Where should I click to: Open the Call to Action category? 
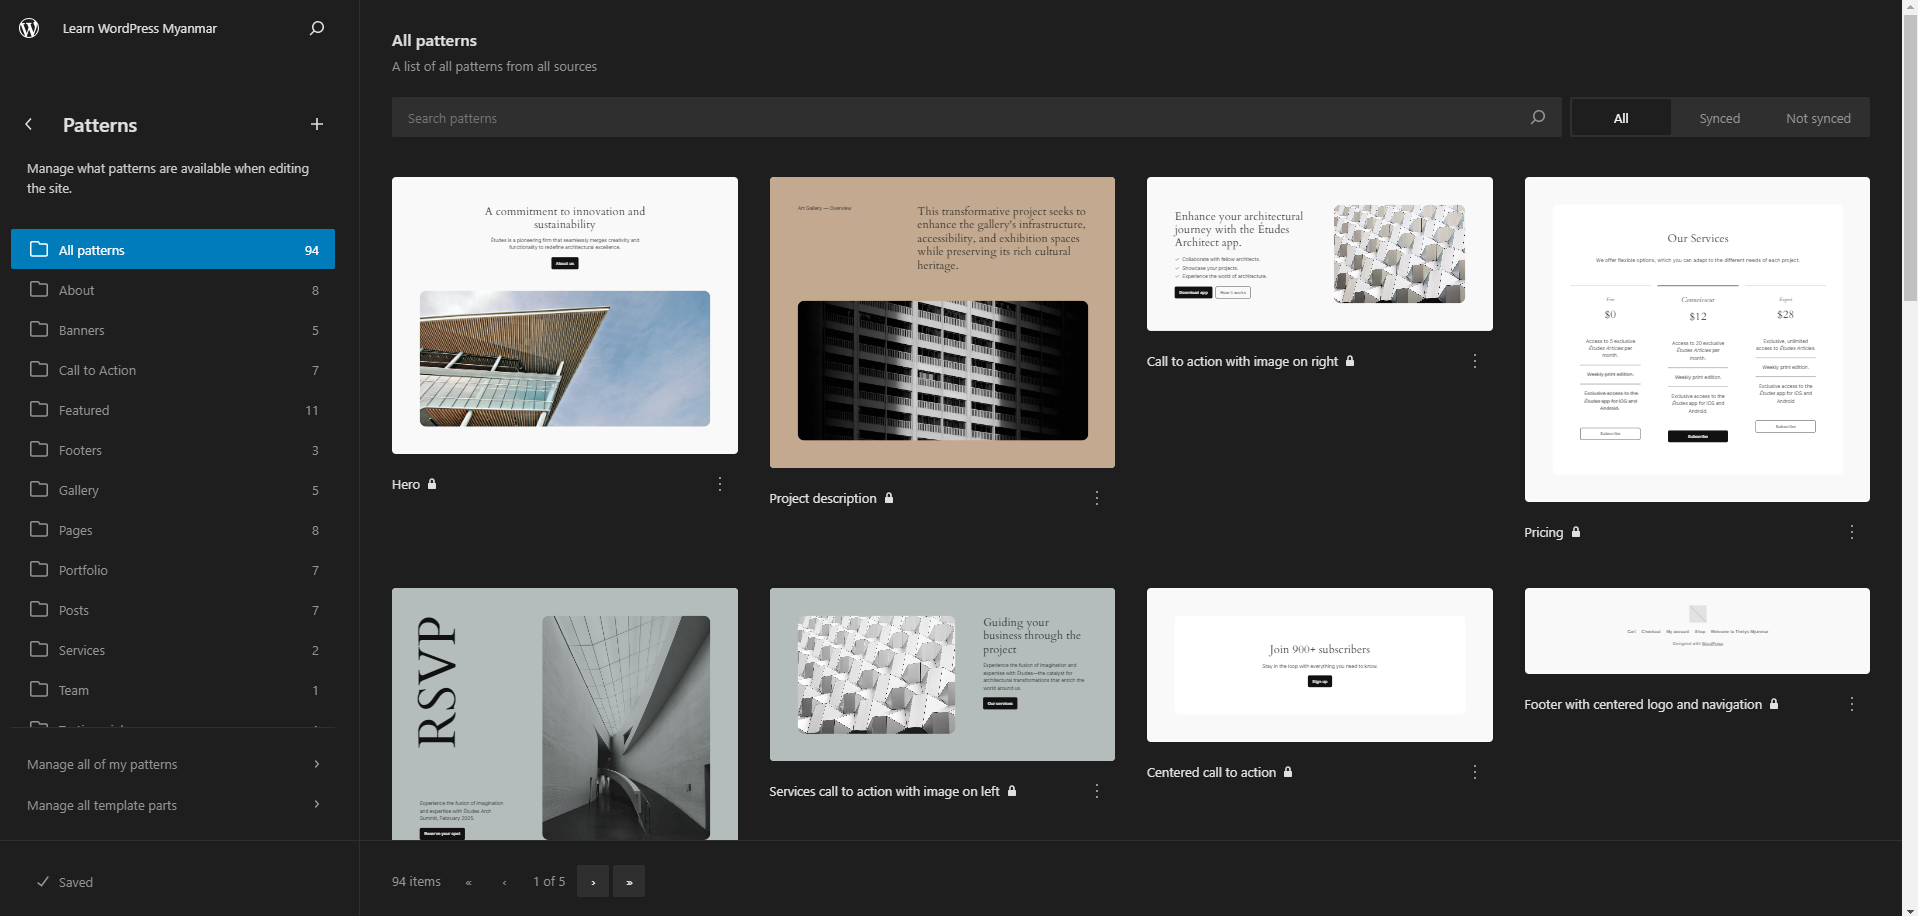(x=97, y=370)
